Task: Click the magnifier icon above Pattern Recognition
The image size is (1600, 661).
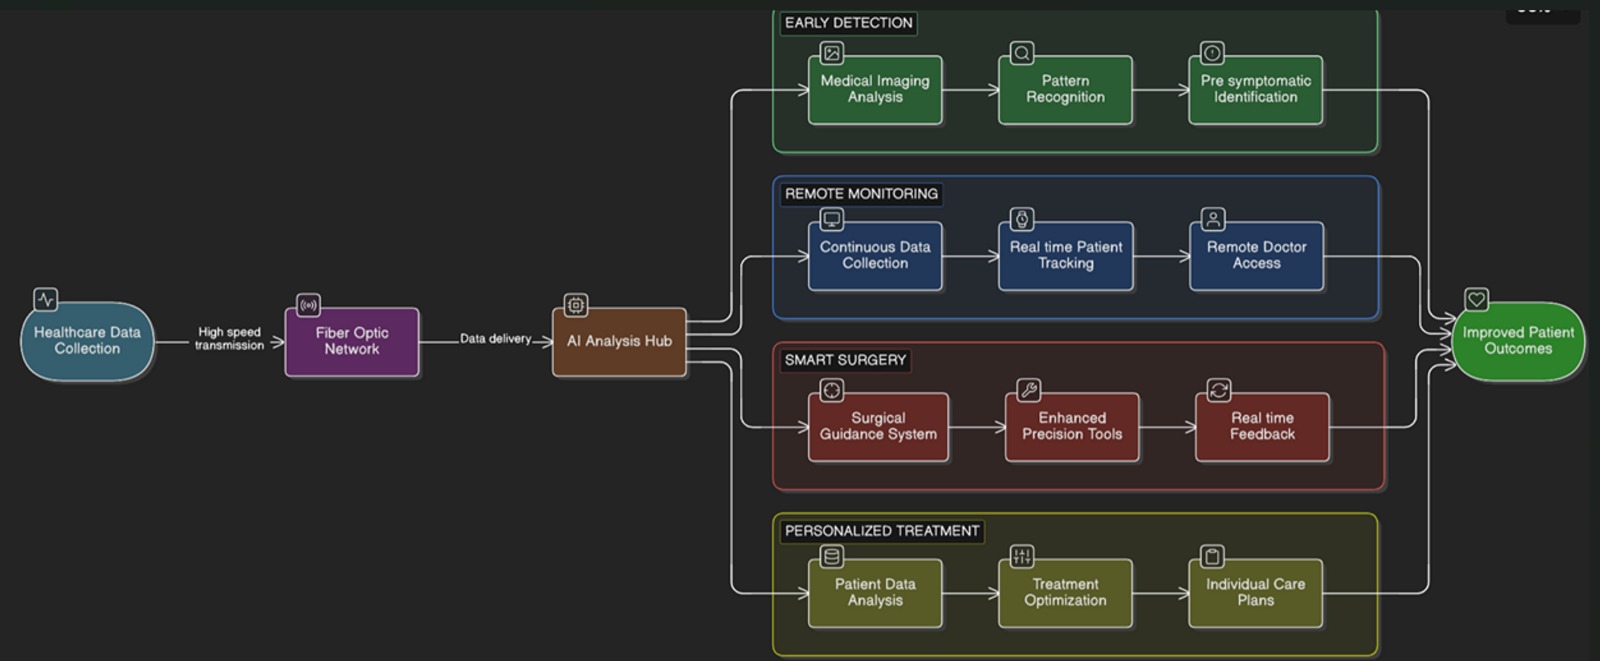Action: (1022, 53)
